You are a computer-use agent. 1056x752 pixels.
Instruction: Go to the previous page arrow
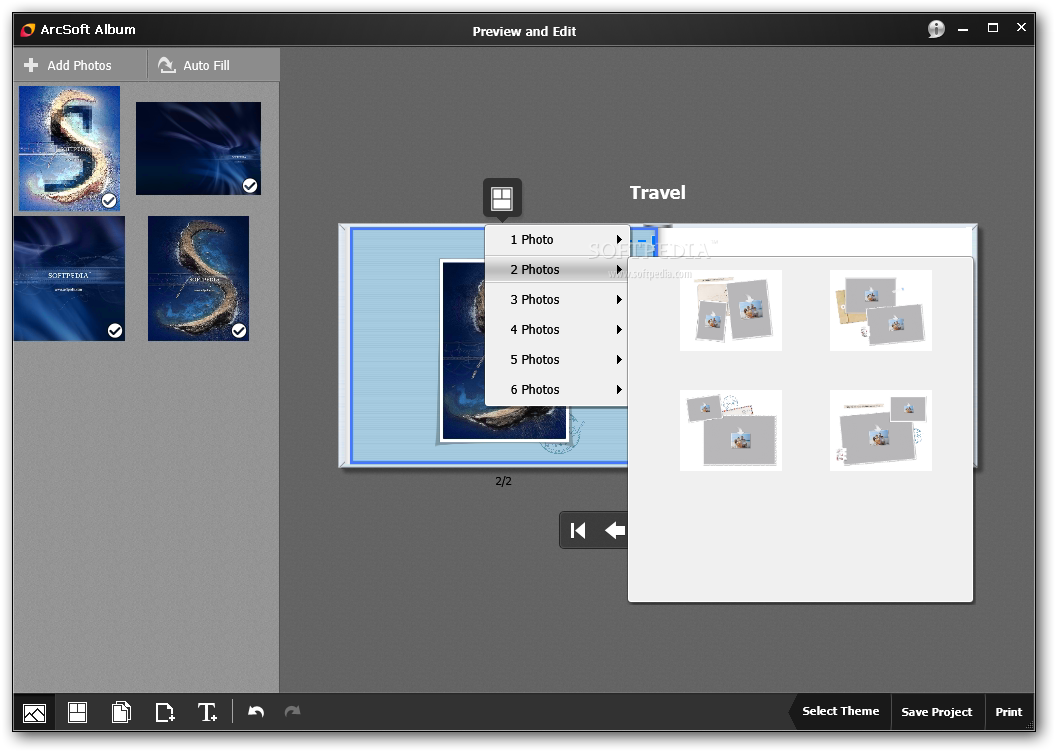(x=615, y=531)
